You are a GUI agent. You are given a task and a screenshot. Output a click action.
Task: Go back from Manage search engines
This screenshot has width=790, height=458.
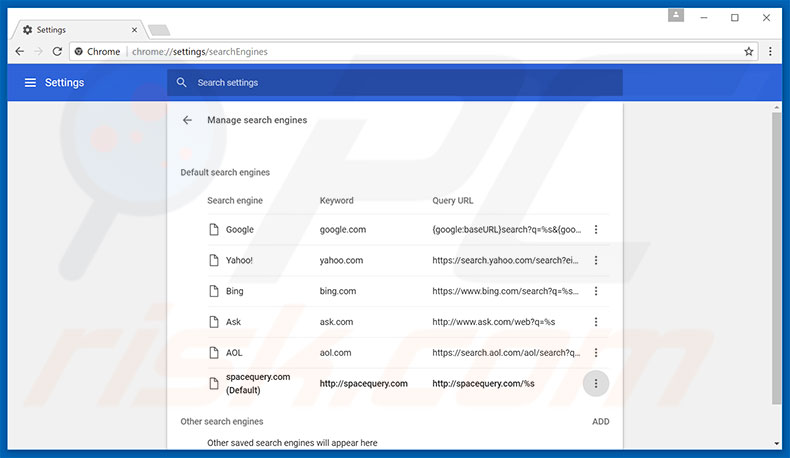[x=187, y=120]
